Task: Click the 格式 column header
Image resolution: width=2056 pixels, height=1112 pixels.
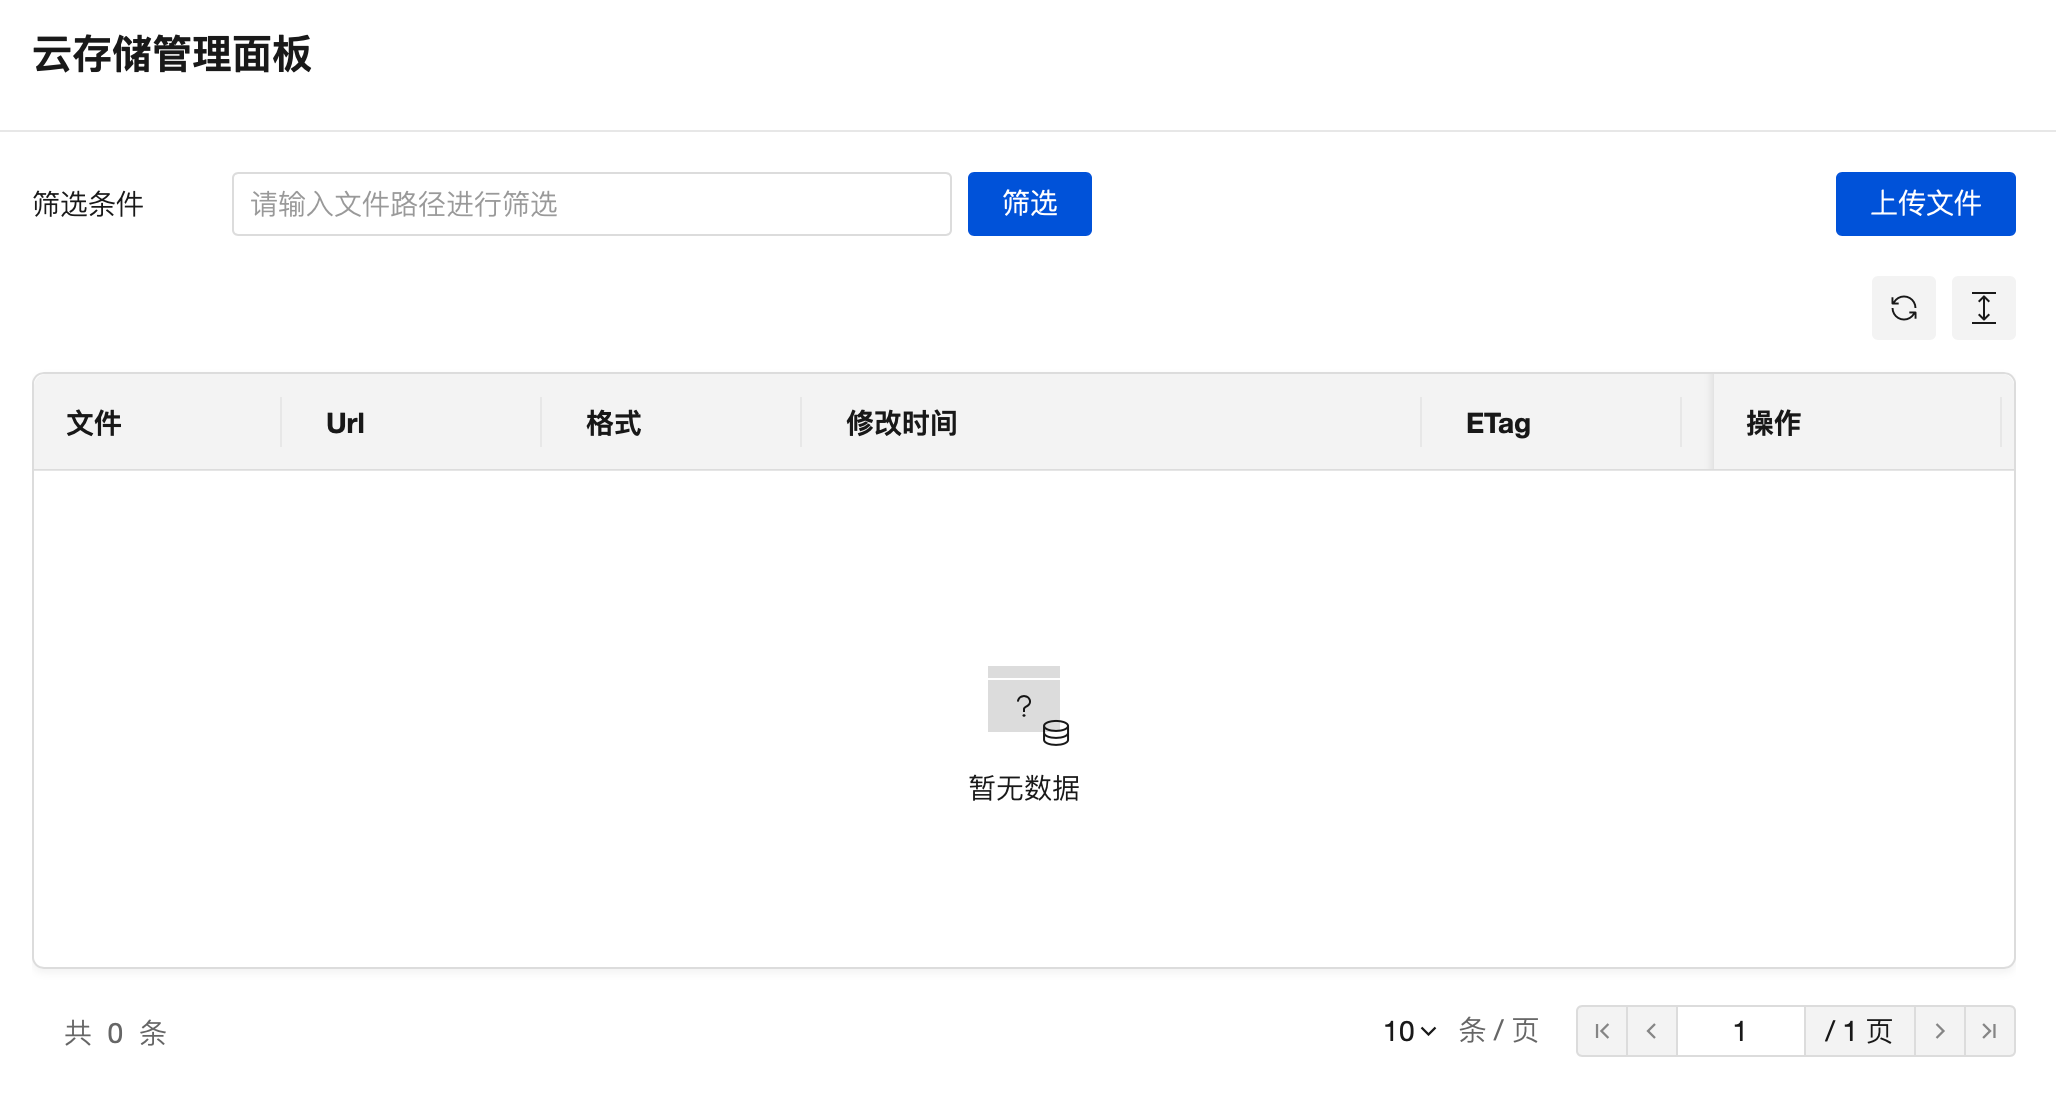Action: pos(613,423)
